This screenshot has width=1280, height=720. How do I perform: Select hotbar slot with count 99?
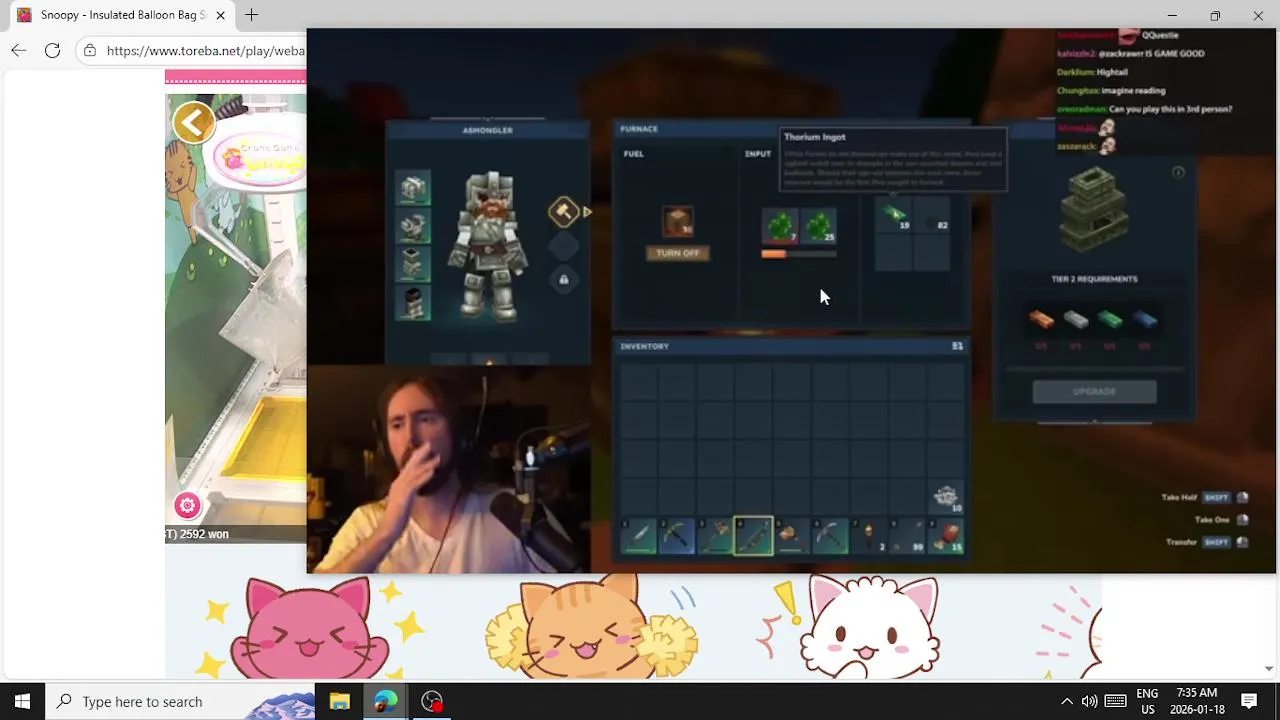click(907, 536)
